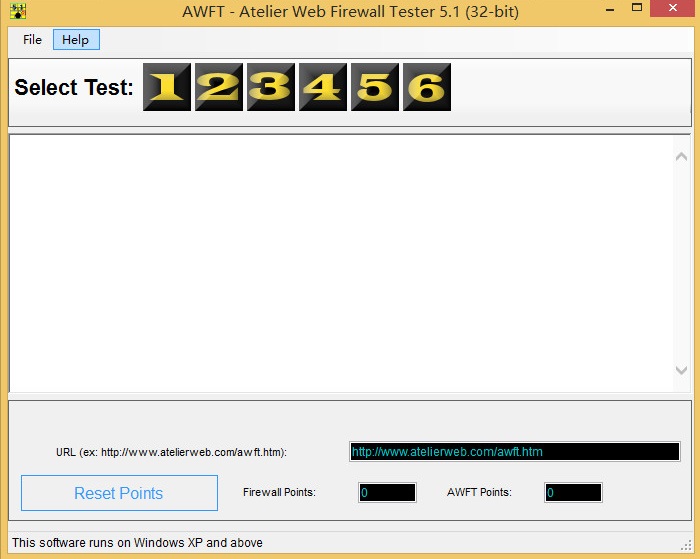Click the 'Firewall Points:' label
This screenshot has width=700, height=559.
tap(279, 492)
